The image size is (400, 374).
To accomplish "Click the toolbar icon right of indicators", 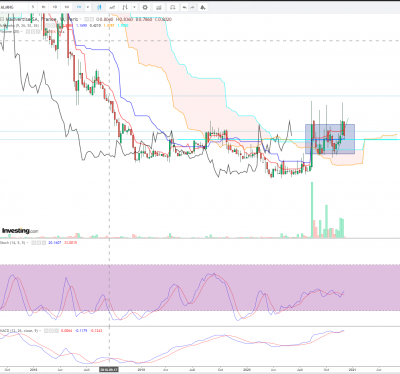I will pos(172,7).
